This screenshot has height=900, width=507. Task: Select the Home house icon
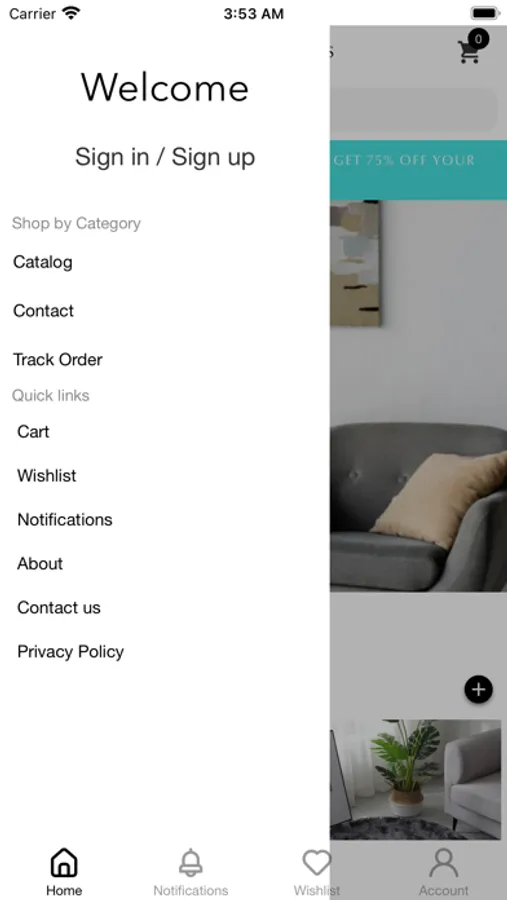tap(64, 862)
